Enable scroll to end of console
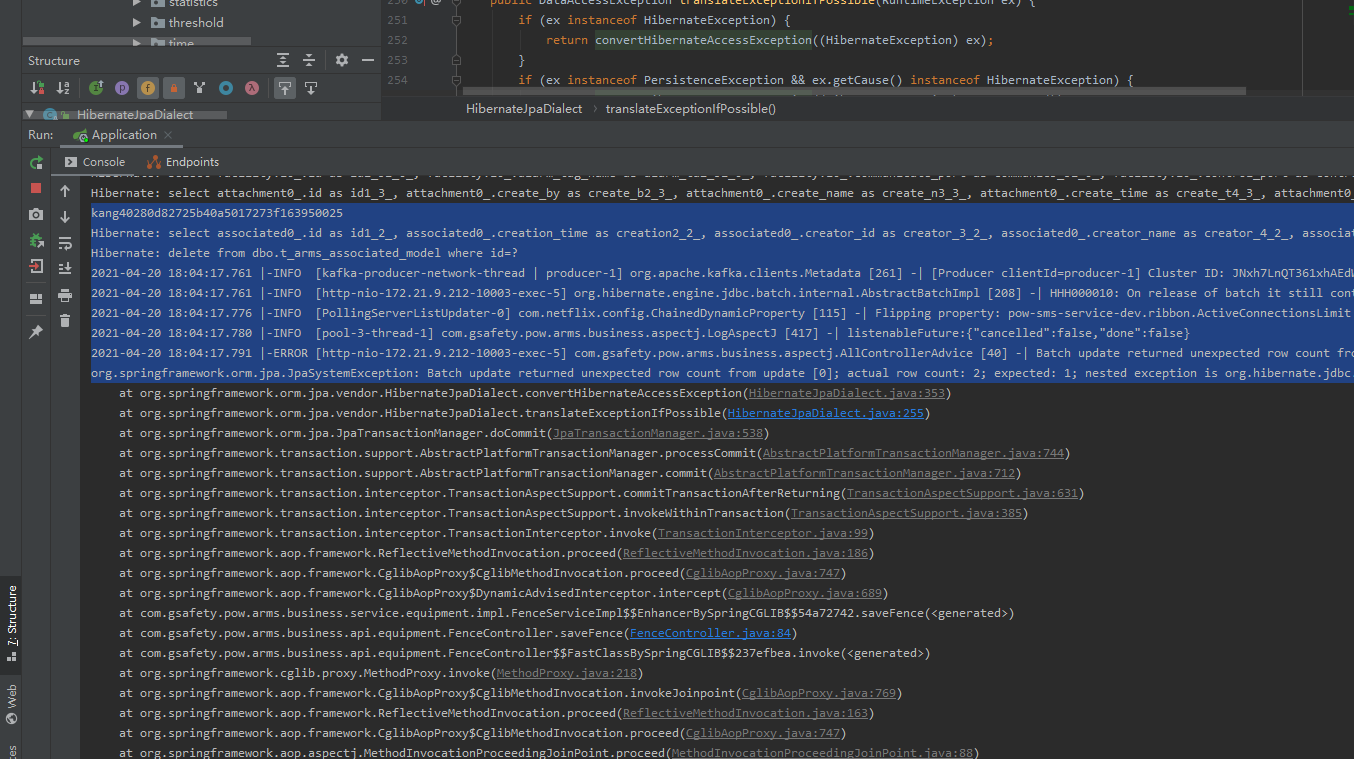The width and height of the screenshot is (1354, 759). tap(65, 268)
